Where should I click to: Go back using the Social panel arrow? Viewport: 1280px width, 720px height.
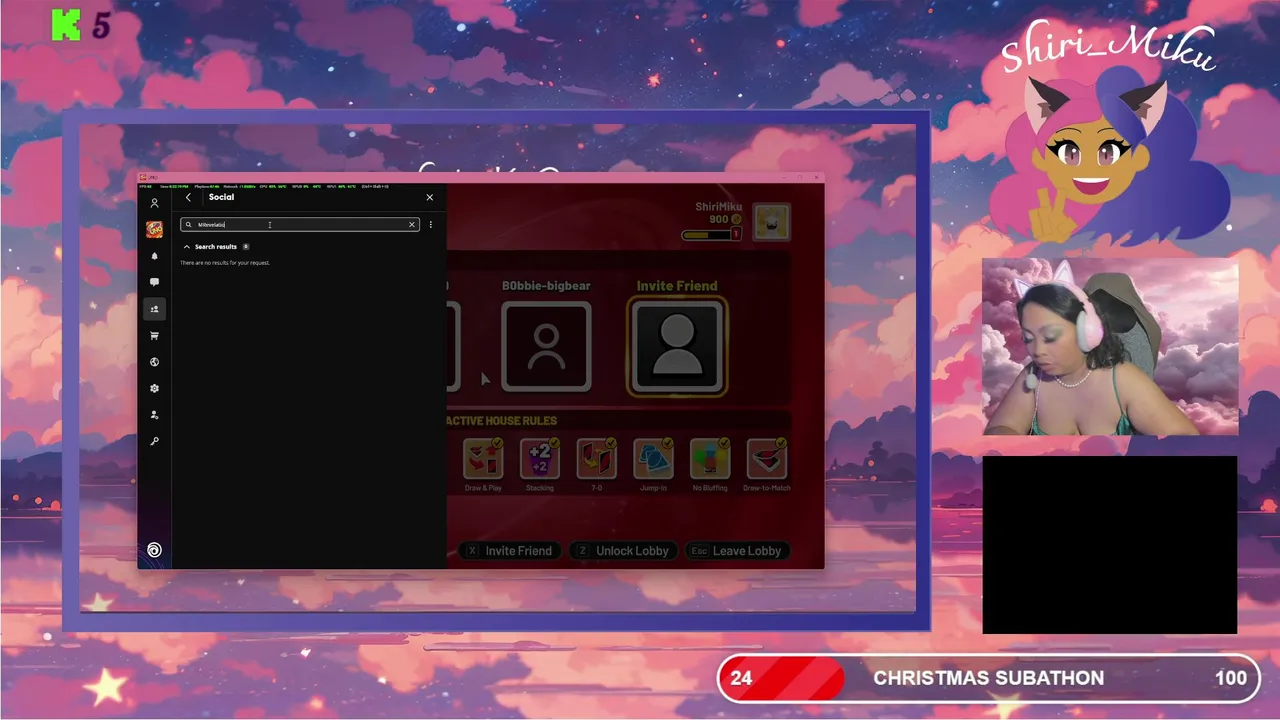[x=188, y=197]
